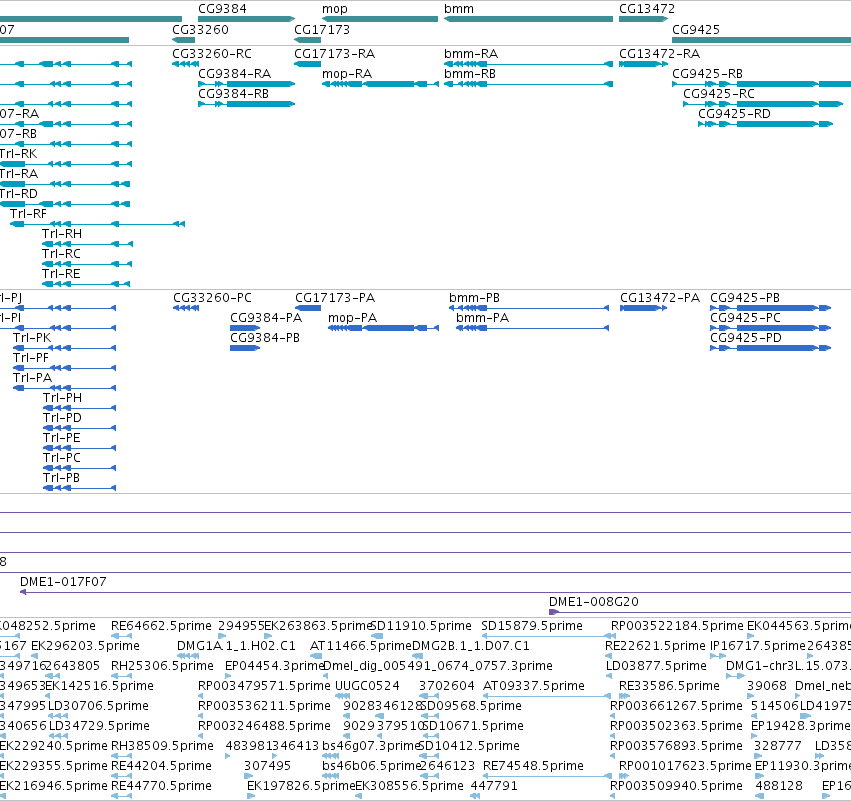Click EST label RE44770.5prime
The width and height of the screenshot is (851, 801).
(161, 787)
